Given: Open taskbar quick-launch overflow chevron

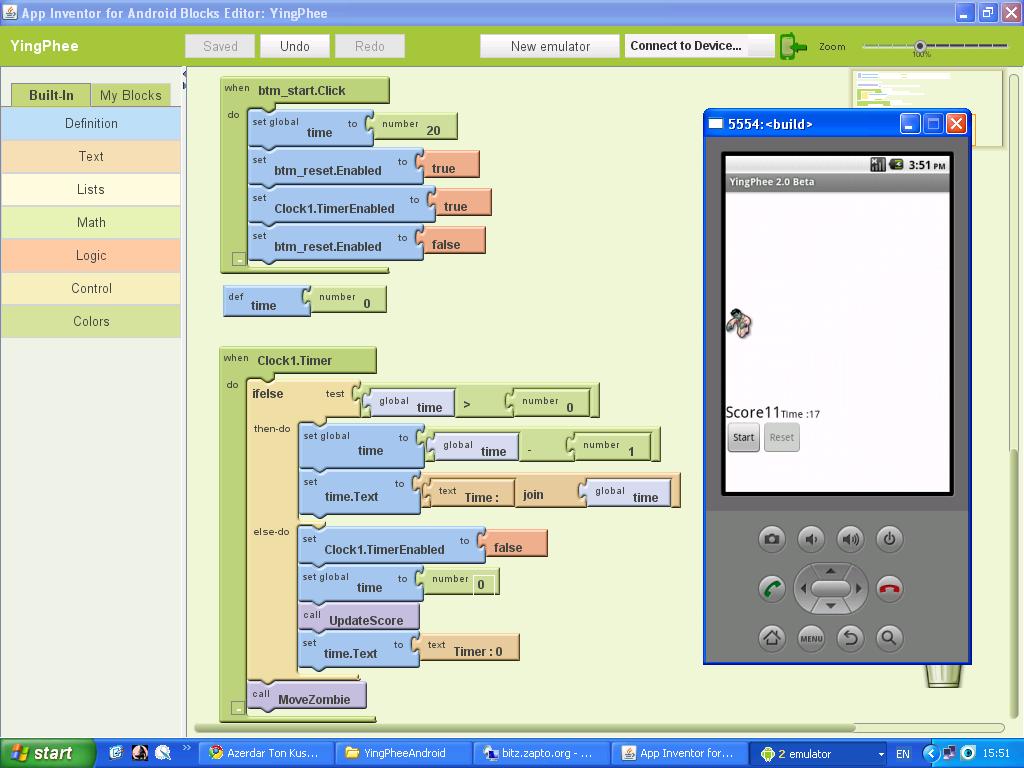Looking at the screenshot, I should coord(186,747).
